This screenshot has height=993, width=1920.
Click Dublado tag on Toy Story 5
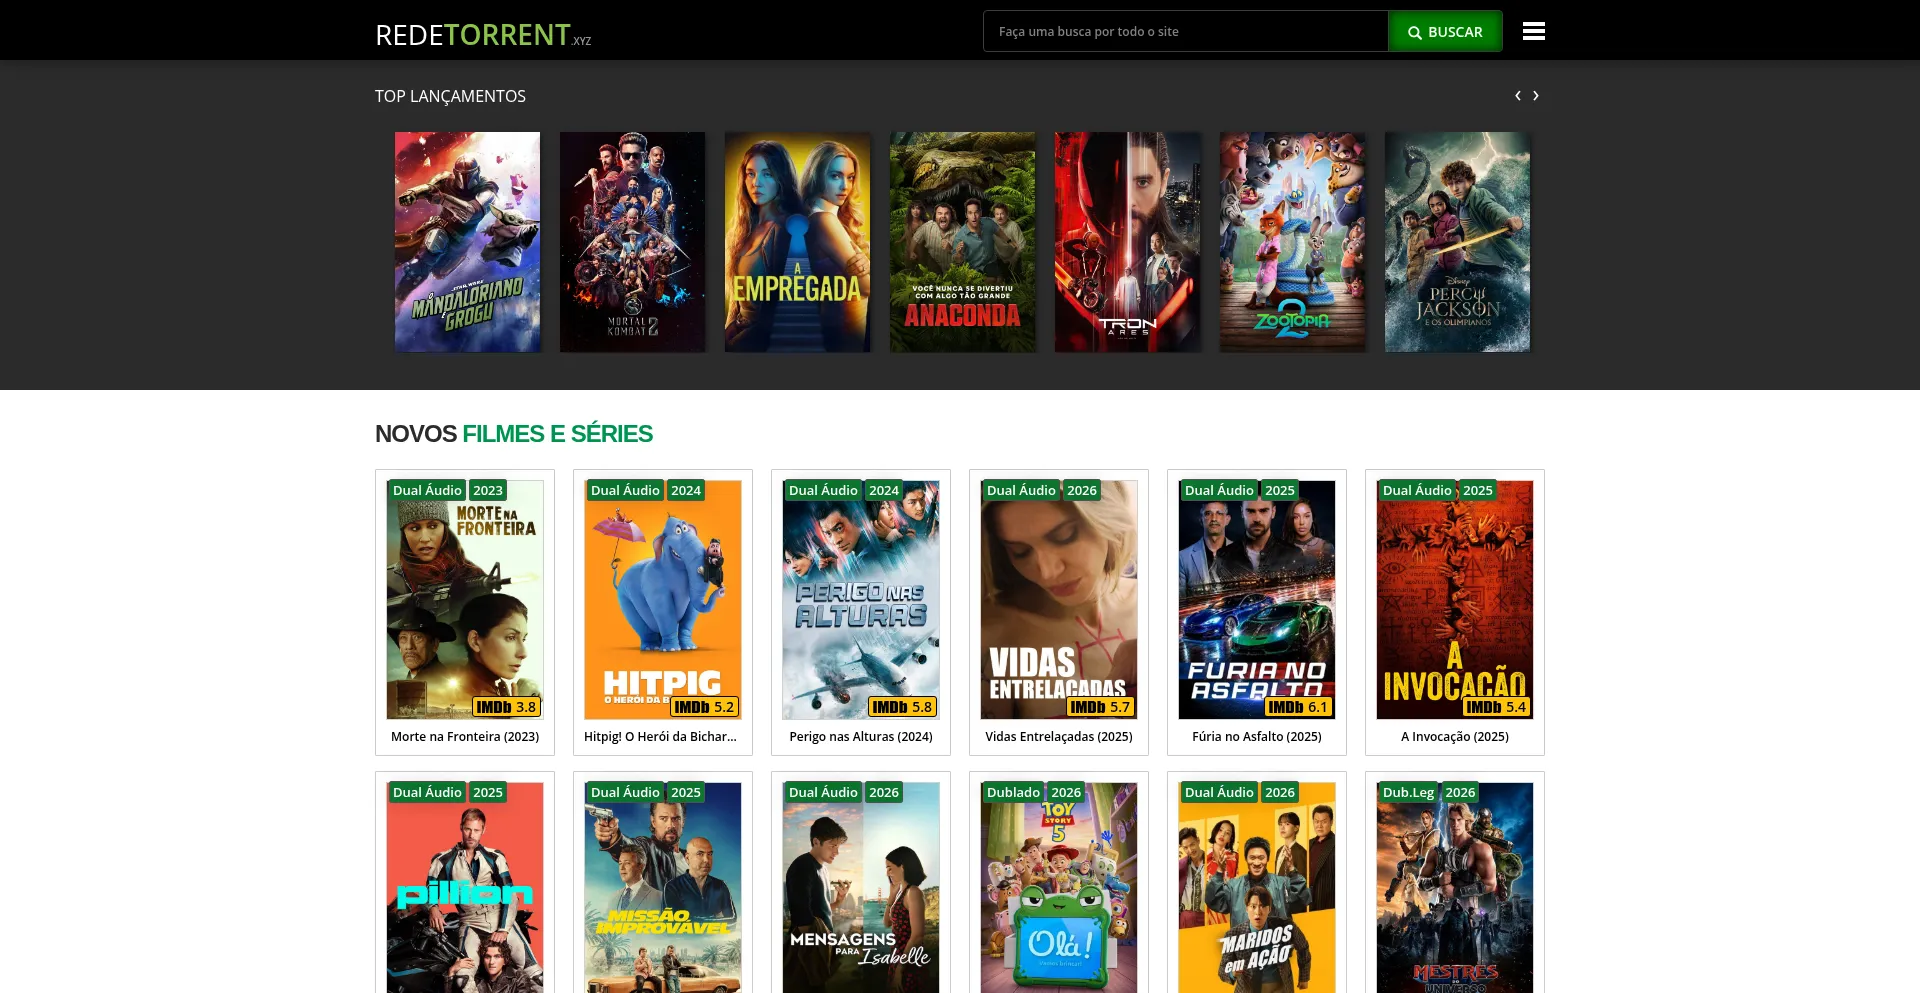pyautogui.click(x=1013, y=793)
